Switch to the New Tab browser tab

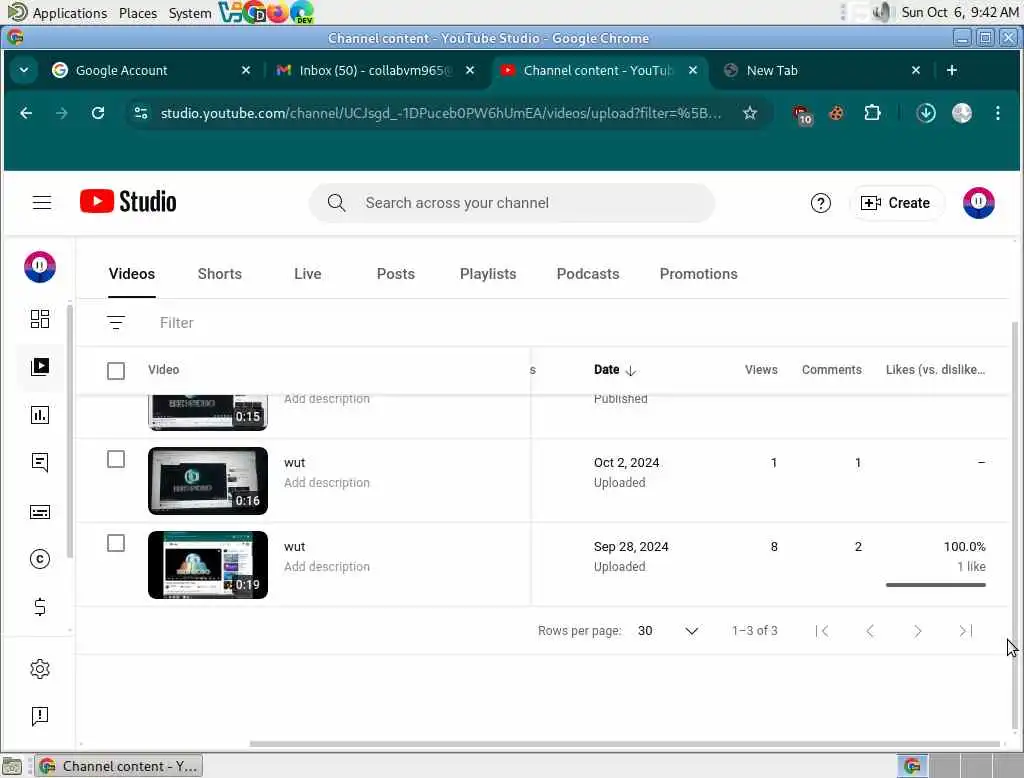(823, 71)
